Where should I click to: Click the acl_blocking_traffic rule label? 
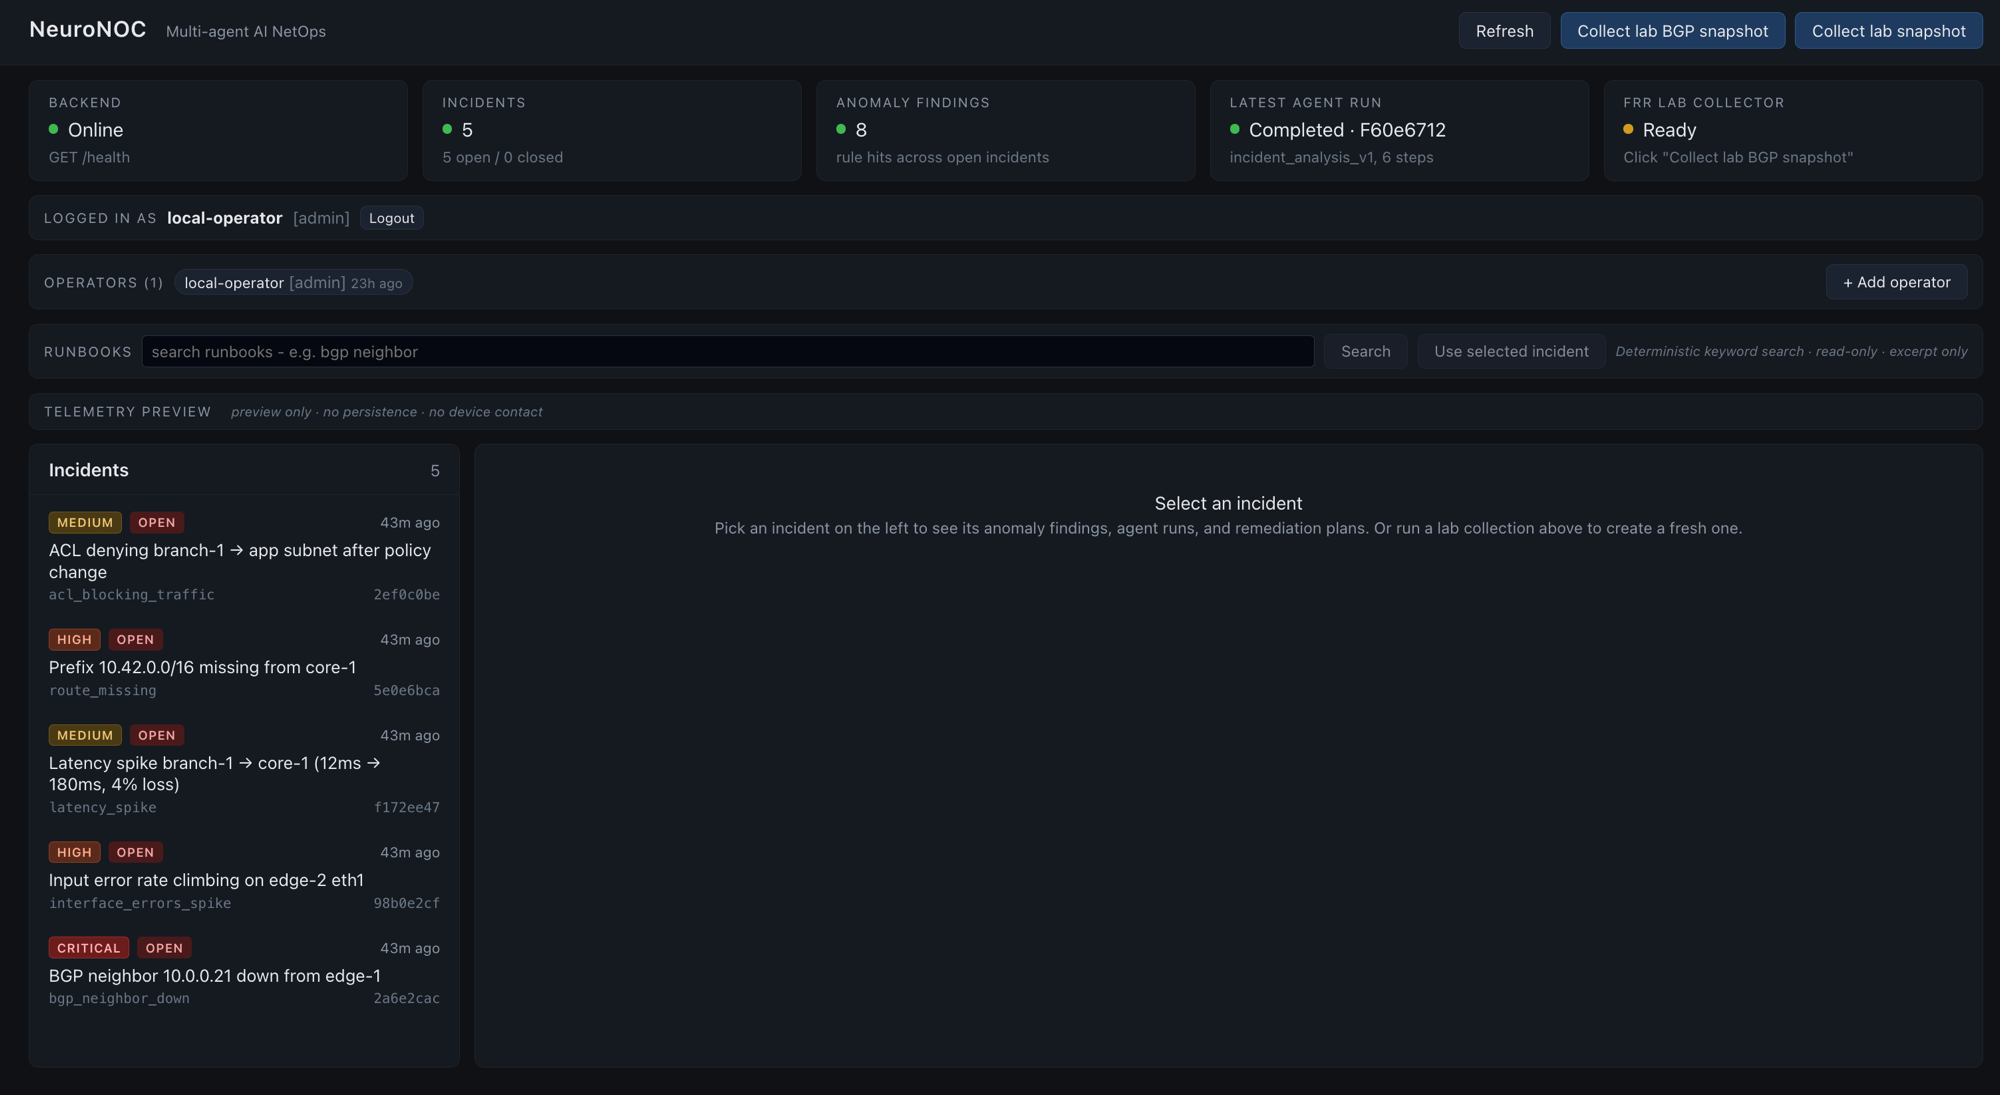tap(132, 594)
